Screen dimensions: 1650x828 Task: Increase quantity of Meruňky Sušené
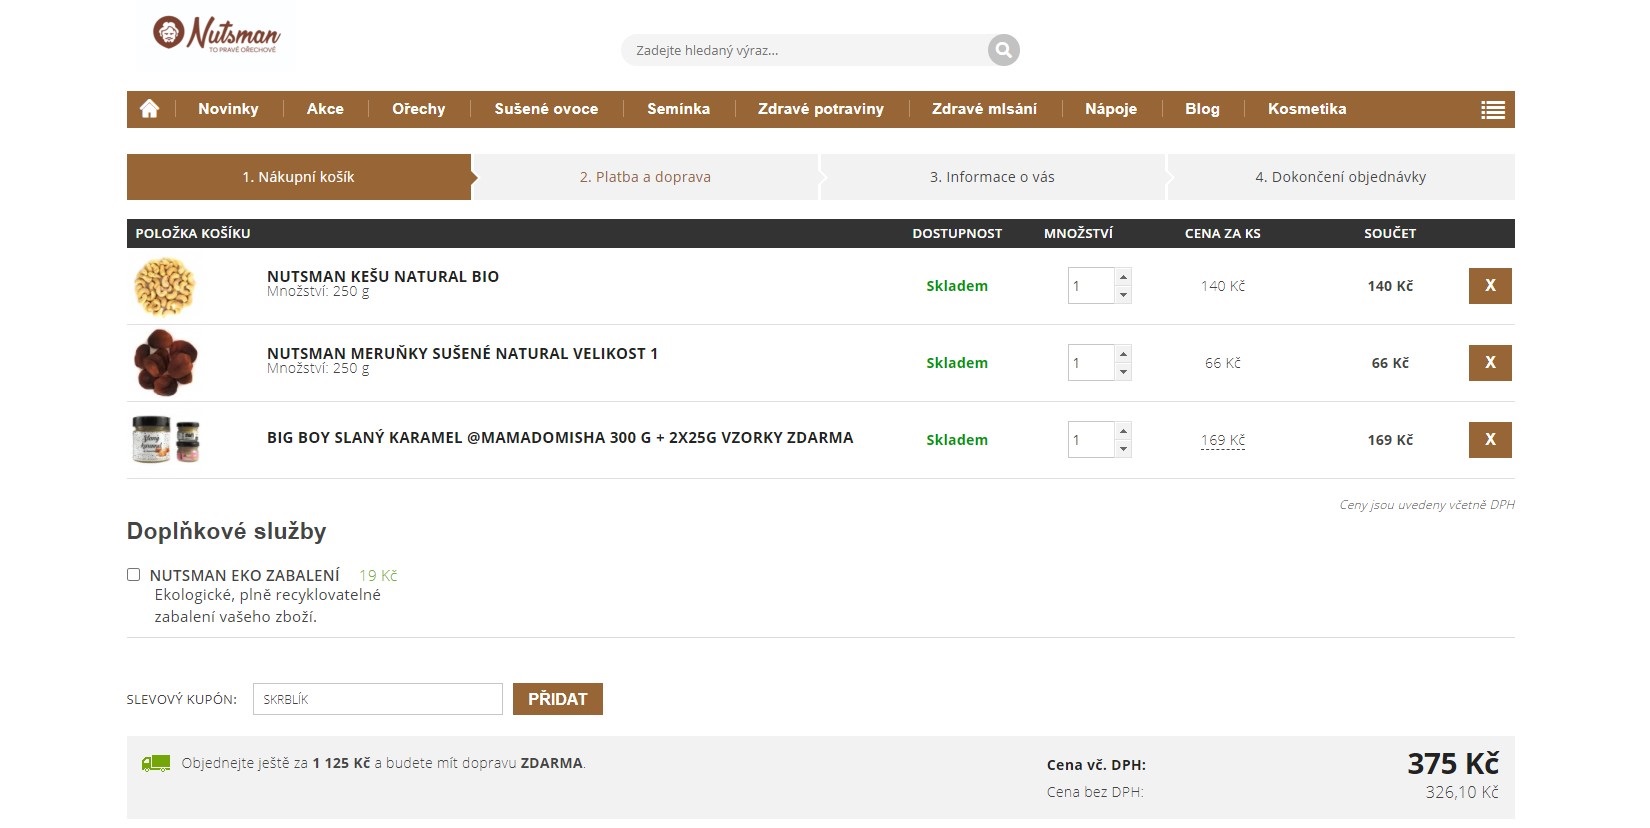(1123, 354)
